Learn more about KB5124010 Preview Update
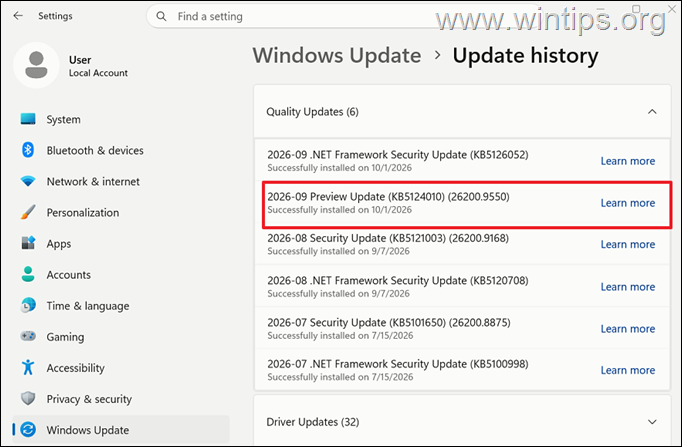Screen dimensions: 682x447 coord(628,203)
